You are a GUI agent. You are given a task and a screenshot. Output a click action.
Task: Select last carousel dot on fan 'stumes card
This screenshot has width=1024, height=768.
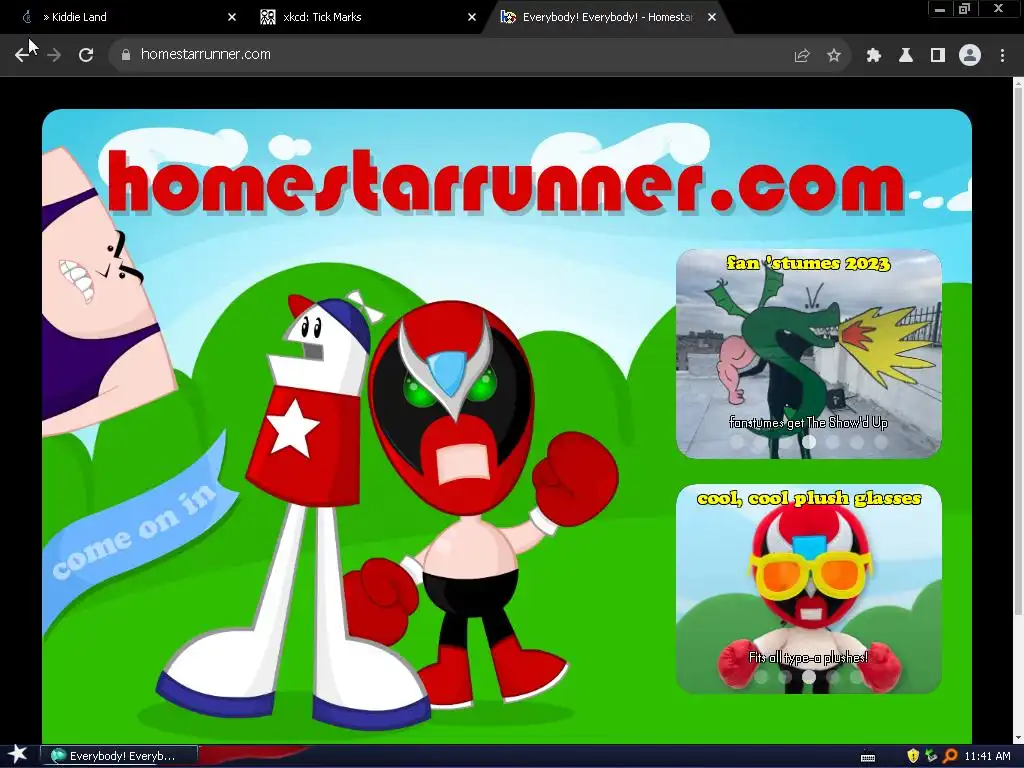click(x=881, y=442)
